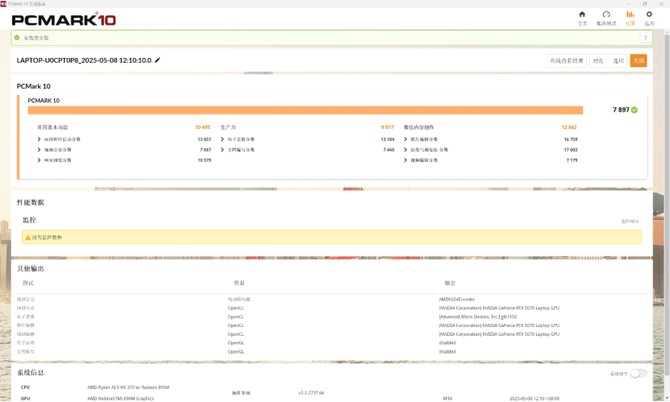Toggle the system details switch

pos(638,374)
